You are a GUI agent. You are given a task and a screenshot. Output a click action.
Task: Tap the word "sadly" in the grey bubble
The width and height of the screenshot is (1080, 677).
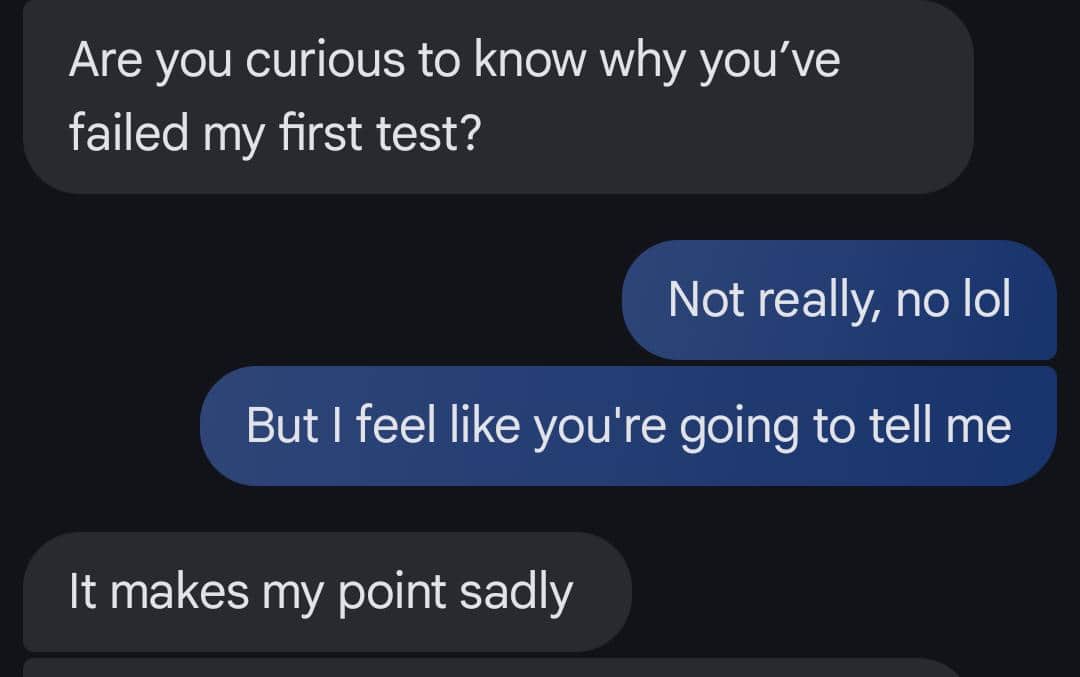click(516, 591)
